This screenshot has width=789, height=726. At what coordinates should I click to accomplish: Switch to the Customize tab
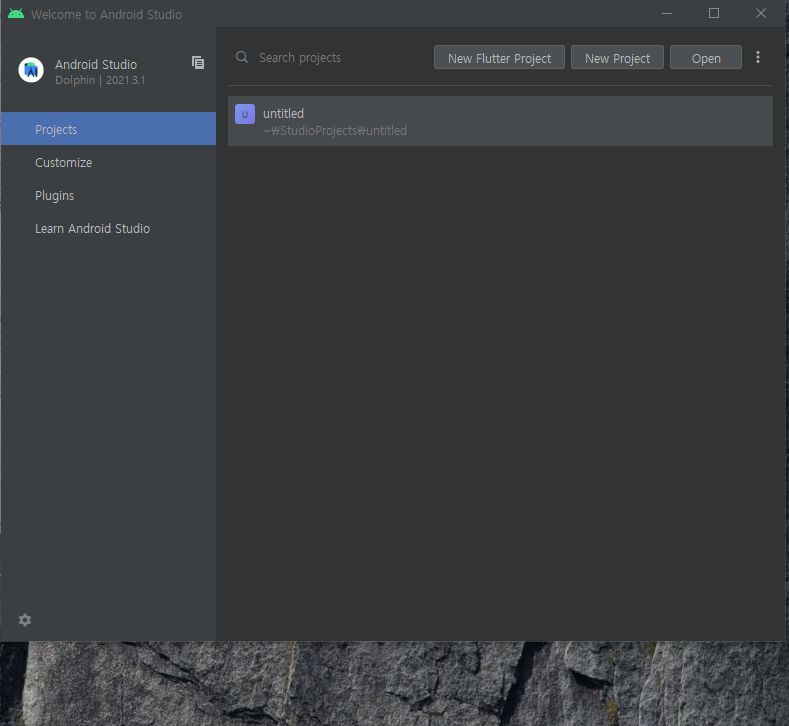tap(108, 163)
